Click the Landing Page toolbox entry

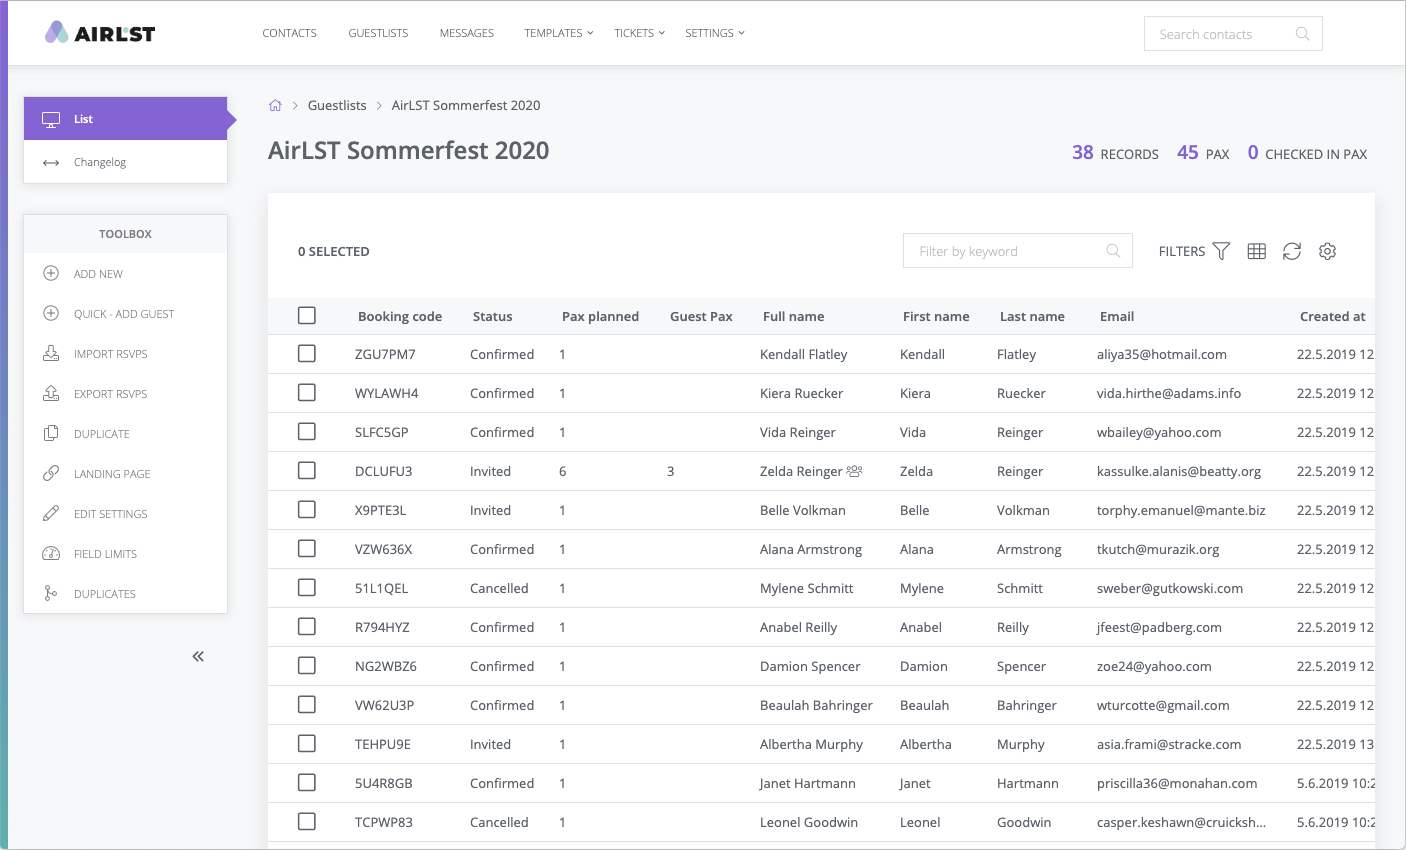[125, 473]
